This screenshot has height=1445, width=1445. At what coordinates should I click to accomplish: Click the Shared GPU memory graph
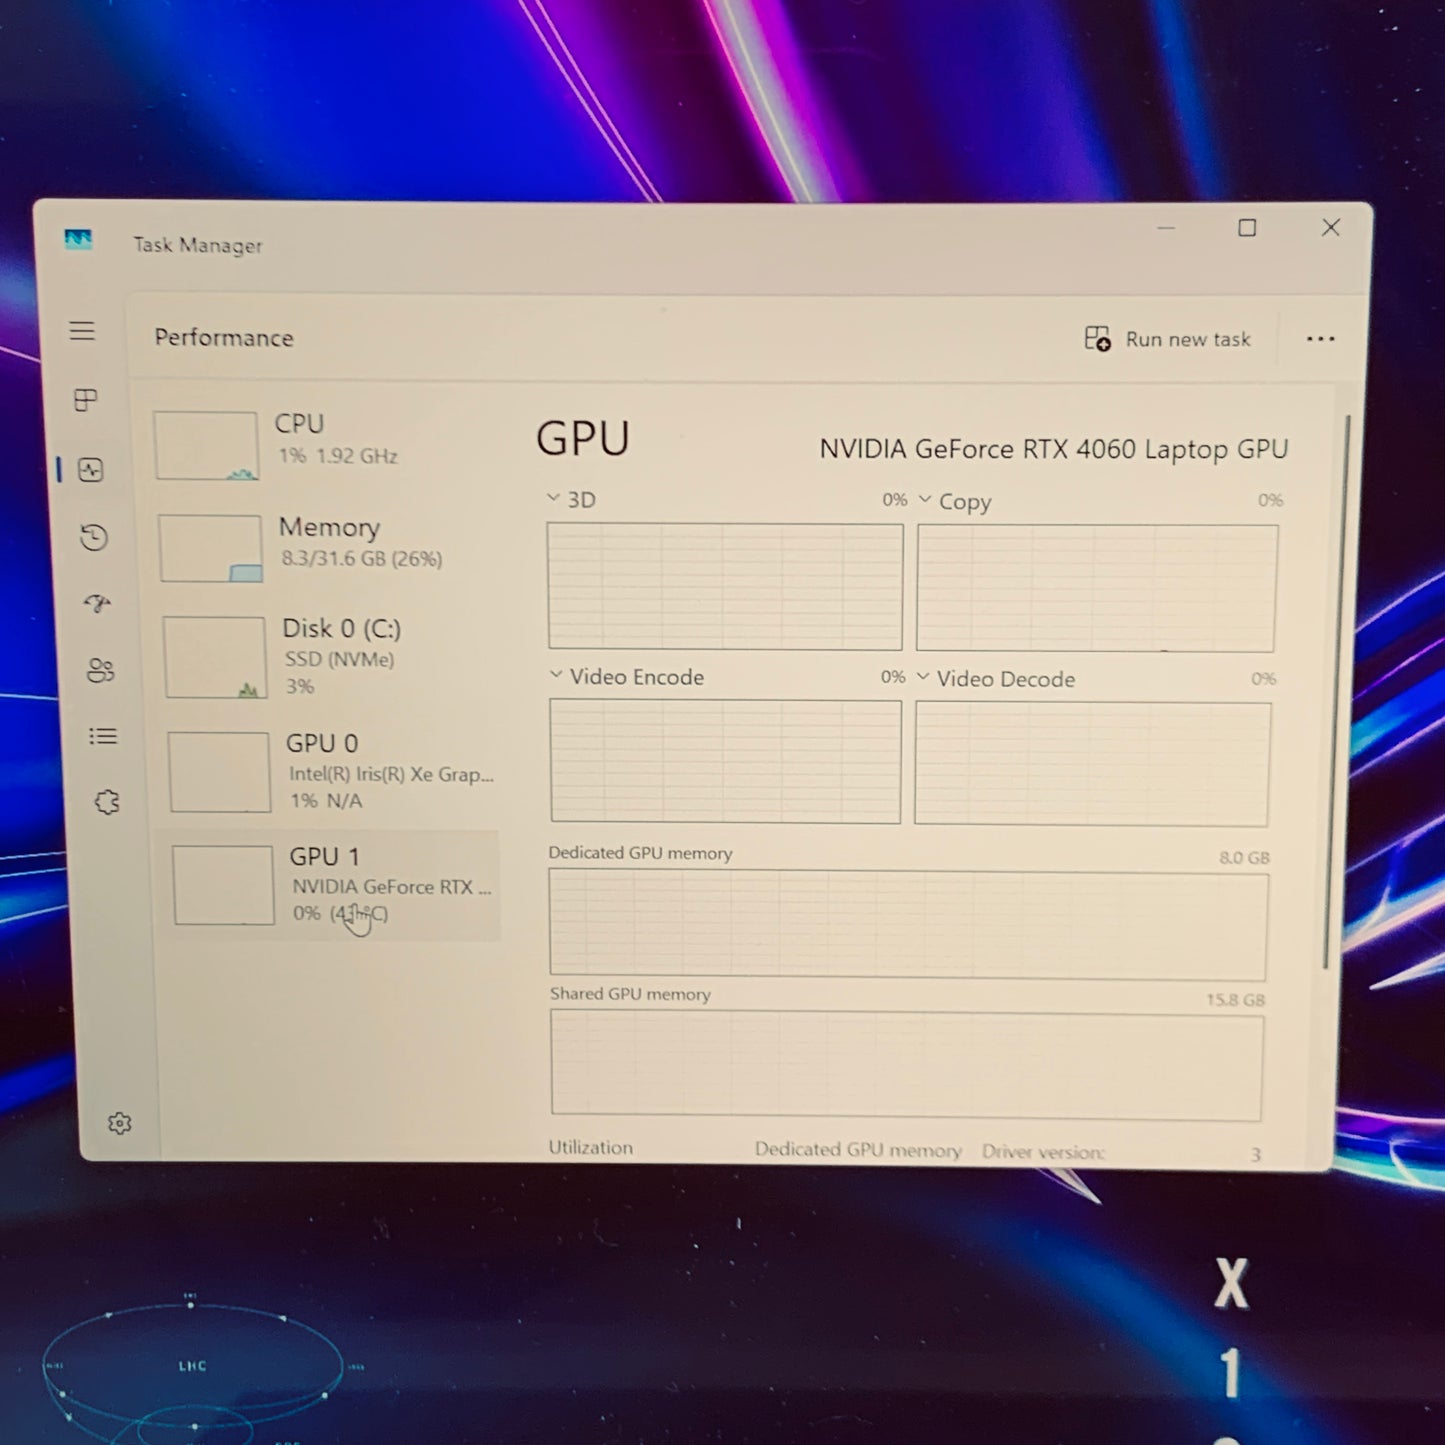point(906,1066)
